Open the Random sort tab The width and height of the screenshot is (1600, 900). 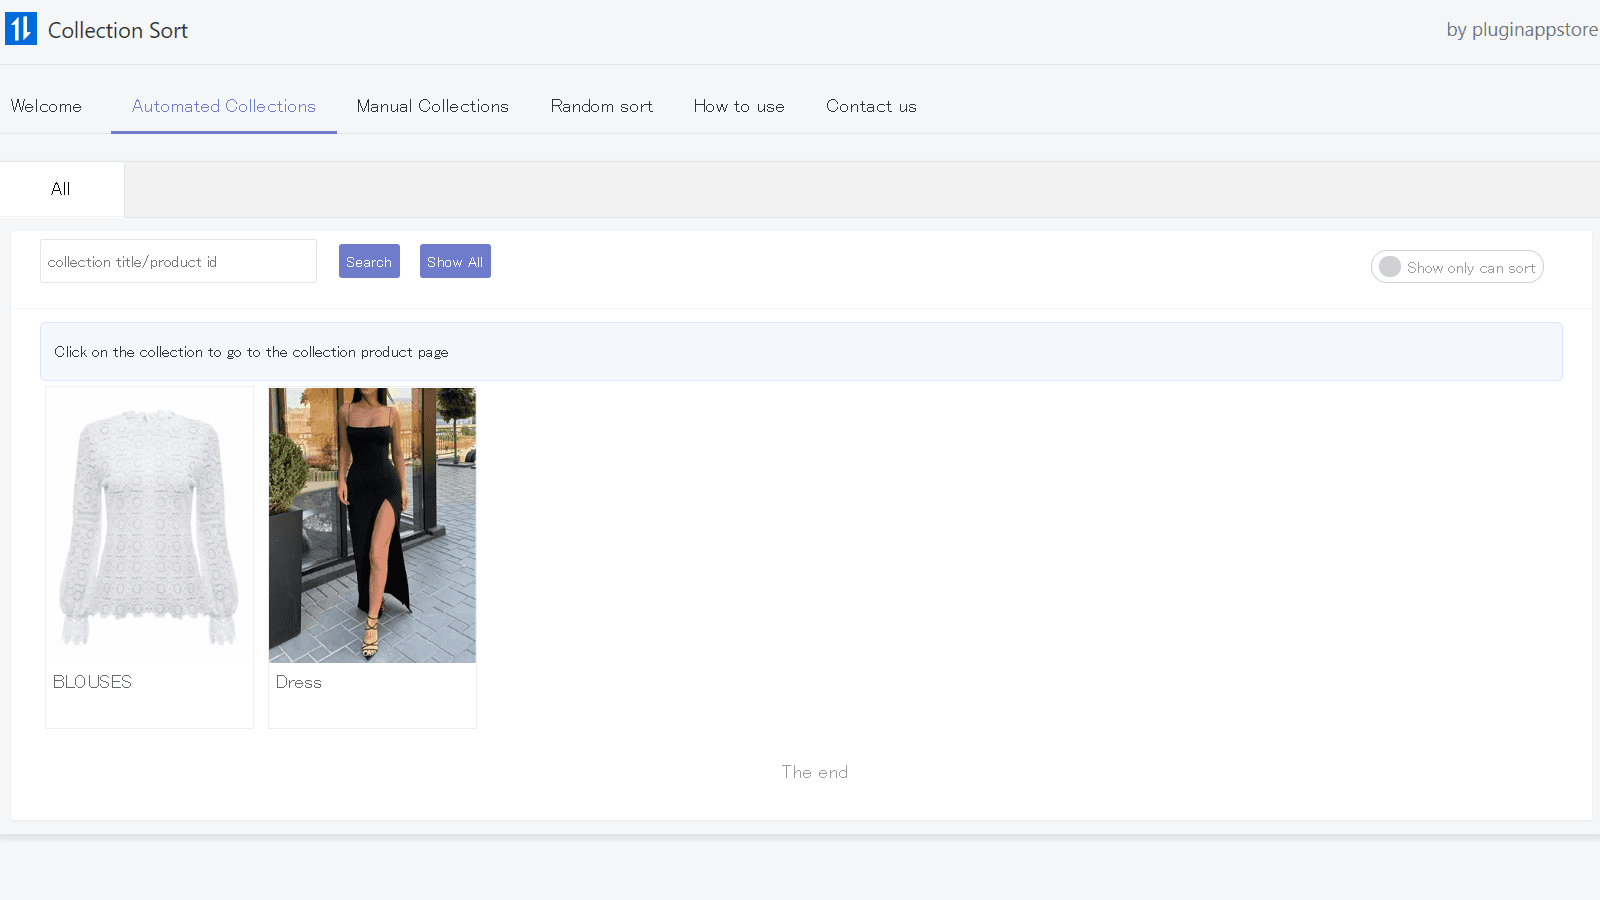click(601, 106)
